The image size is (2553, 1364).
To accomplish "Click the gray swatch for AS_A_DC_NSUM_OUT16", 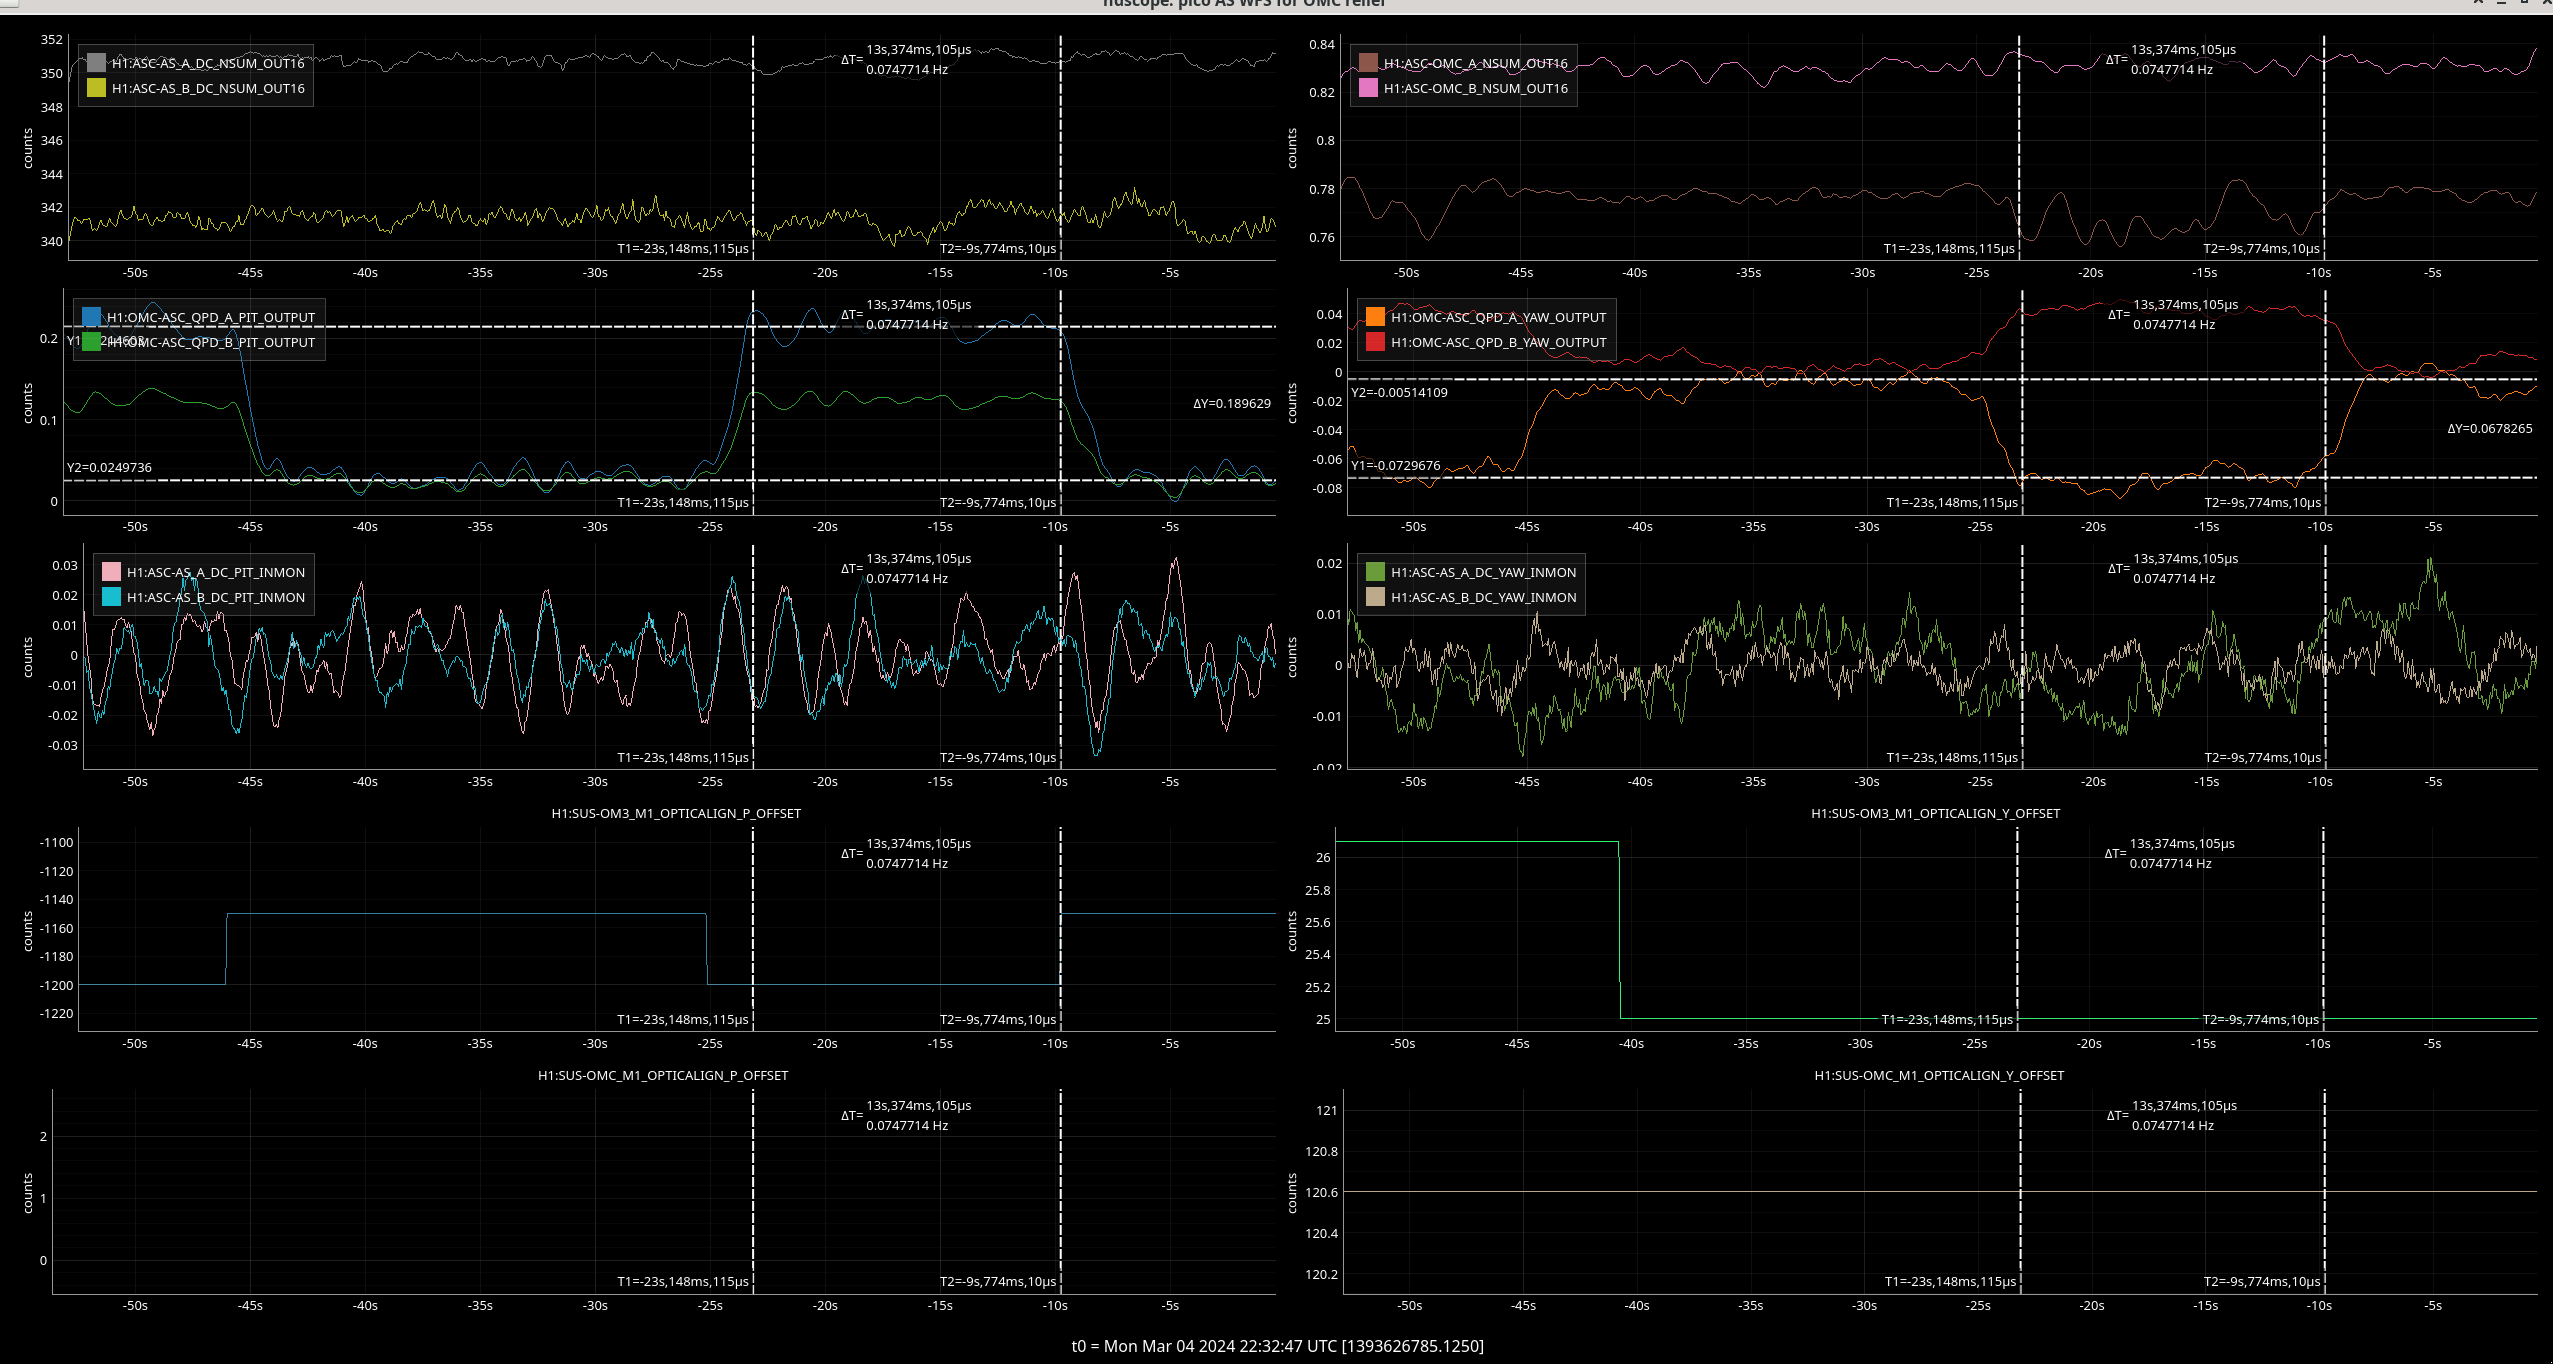I will click(x=96, y=63).
